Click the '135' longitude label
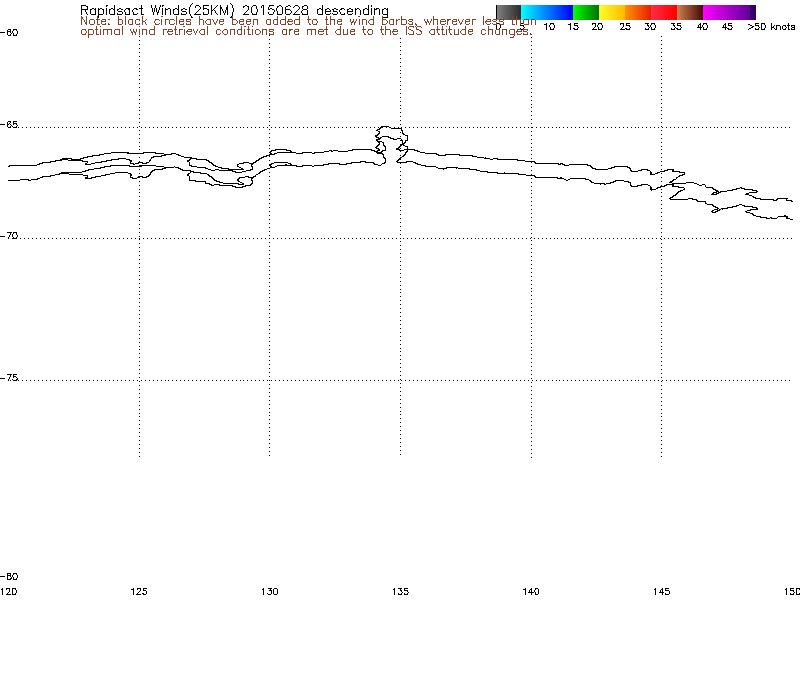The height and width of the screenshot is (700, 800). 401,591
